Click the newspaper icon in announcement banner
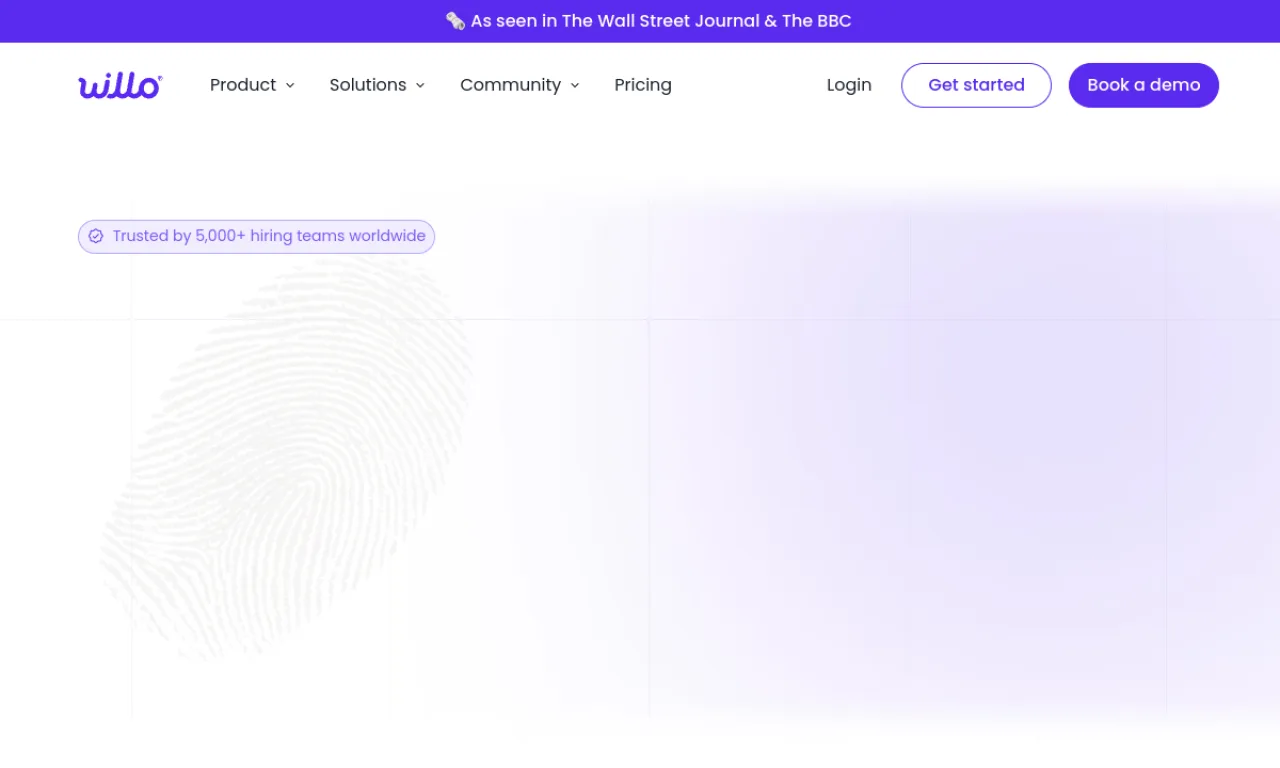 pyautogui.click(x=455, y=21)
